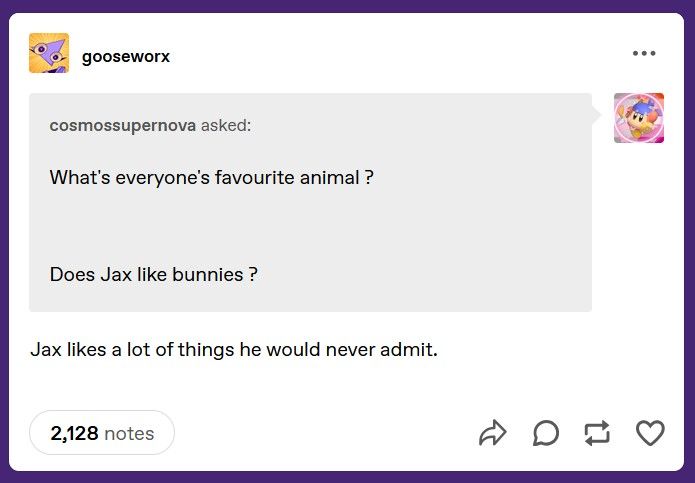Click the share arrow icon

[492, 433]
